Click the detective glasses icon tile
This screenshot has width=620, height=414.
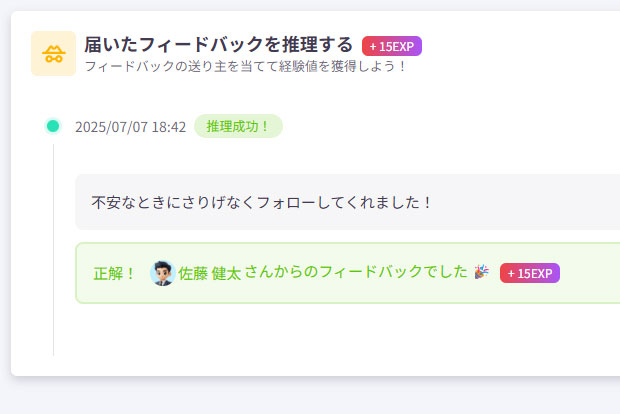(x=53, y=53)
